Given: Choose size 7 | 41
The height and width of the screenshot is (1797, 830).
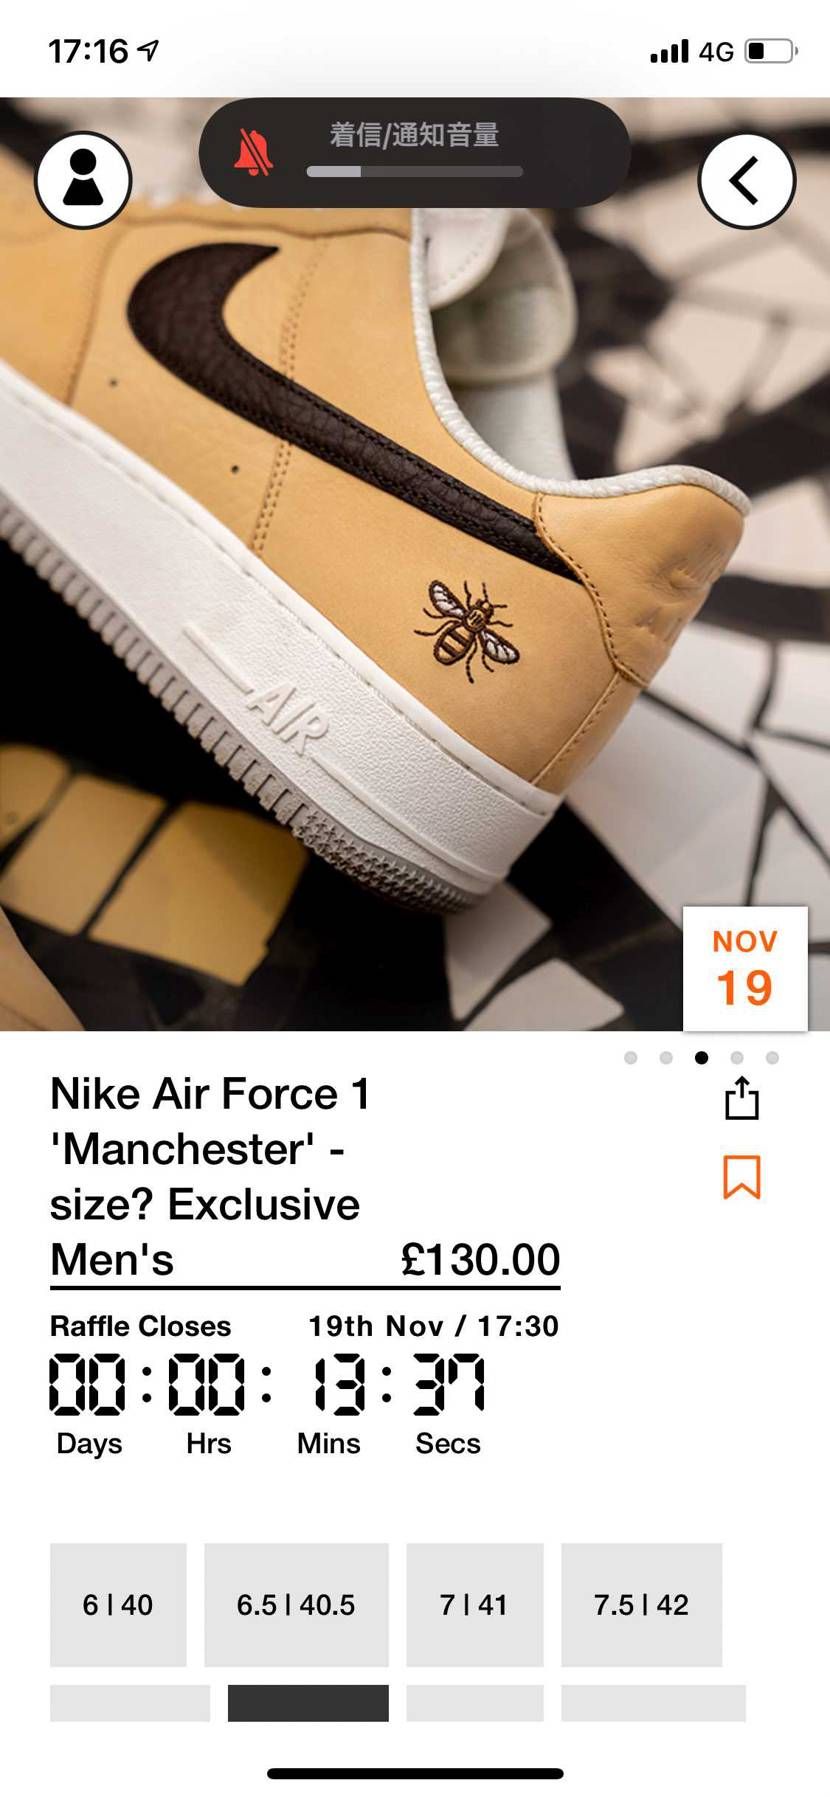Looking at the screenshot, I should click(x=474, y=1604).
